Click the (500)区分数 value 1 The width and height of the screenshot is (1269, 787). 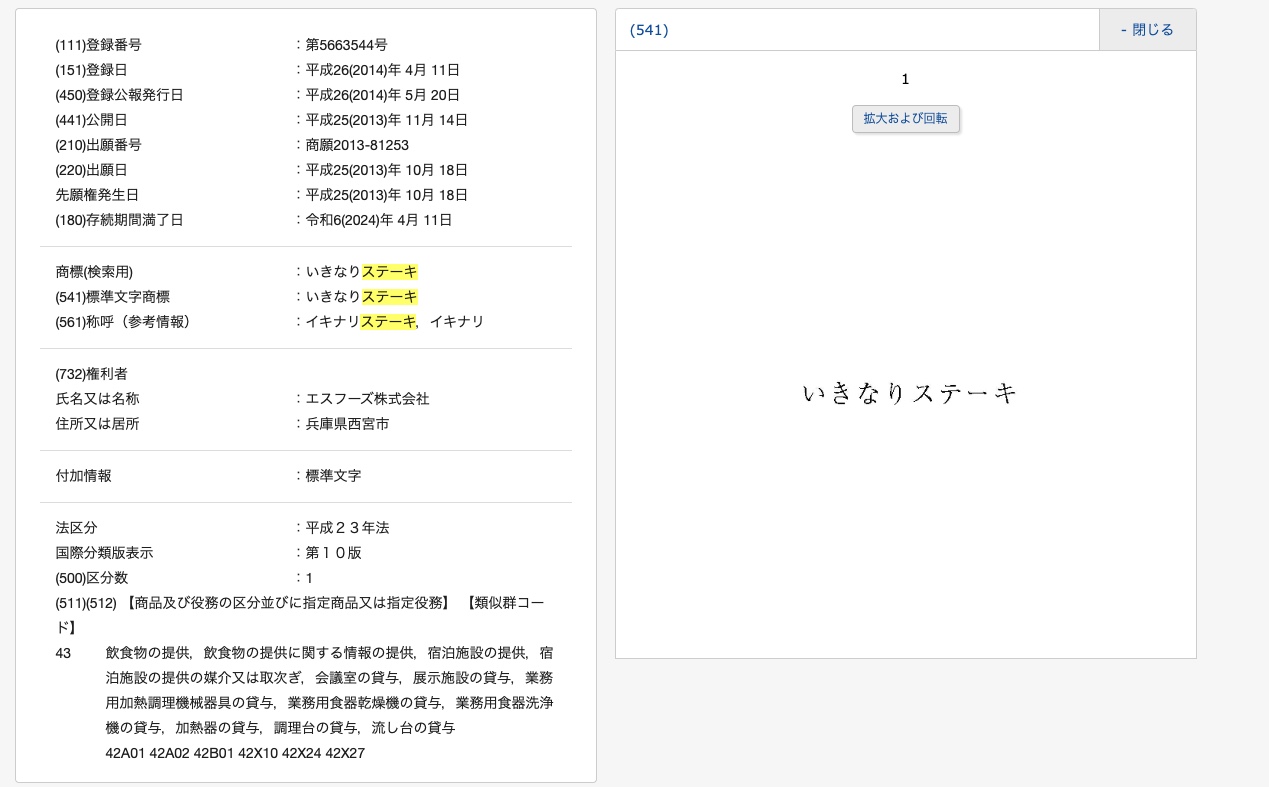309,578
